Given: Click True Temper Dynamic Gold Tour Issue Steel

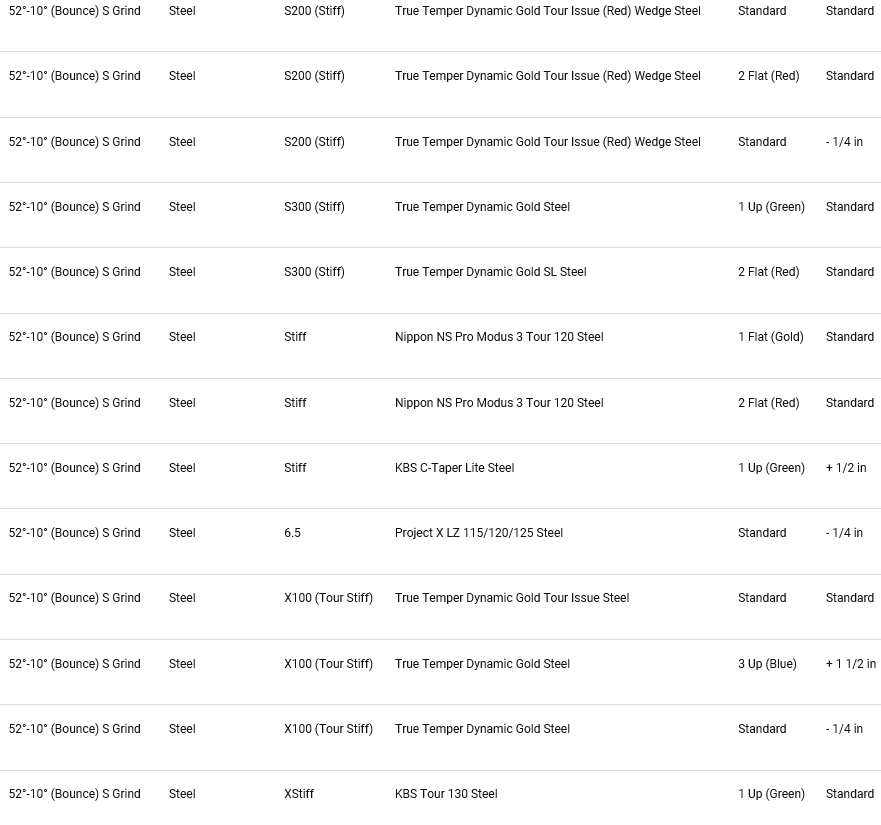Looking at the screenshot, I should 511,598.
